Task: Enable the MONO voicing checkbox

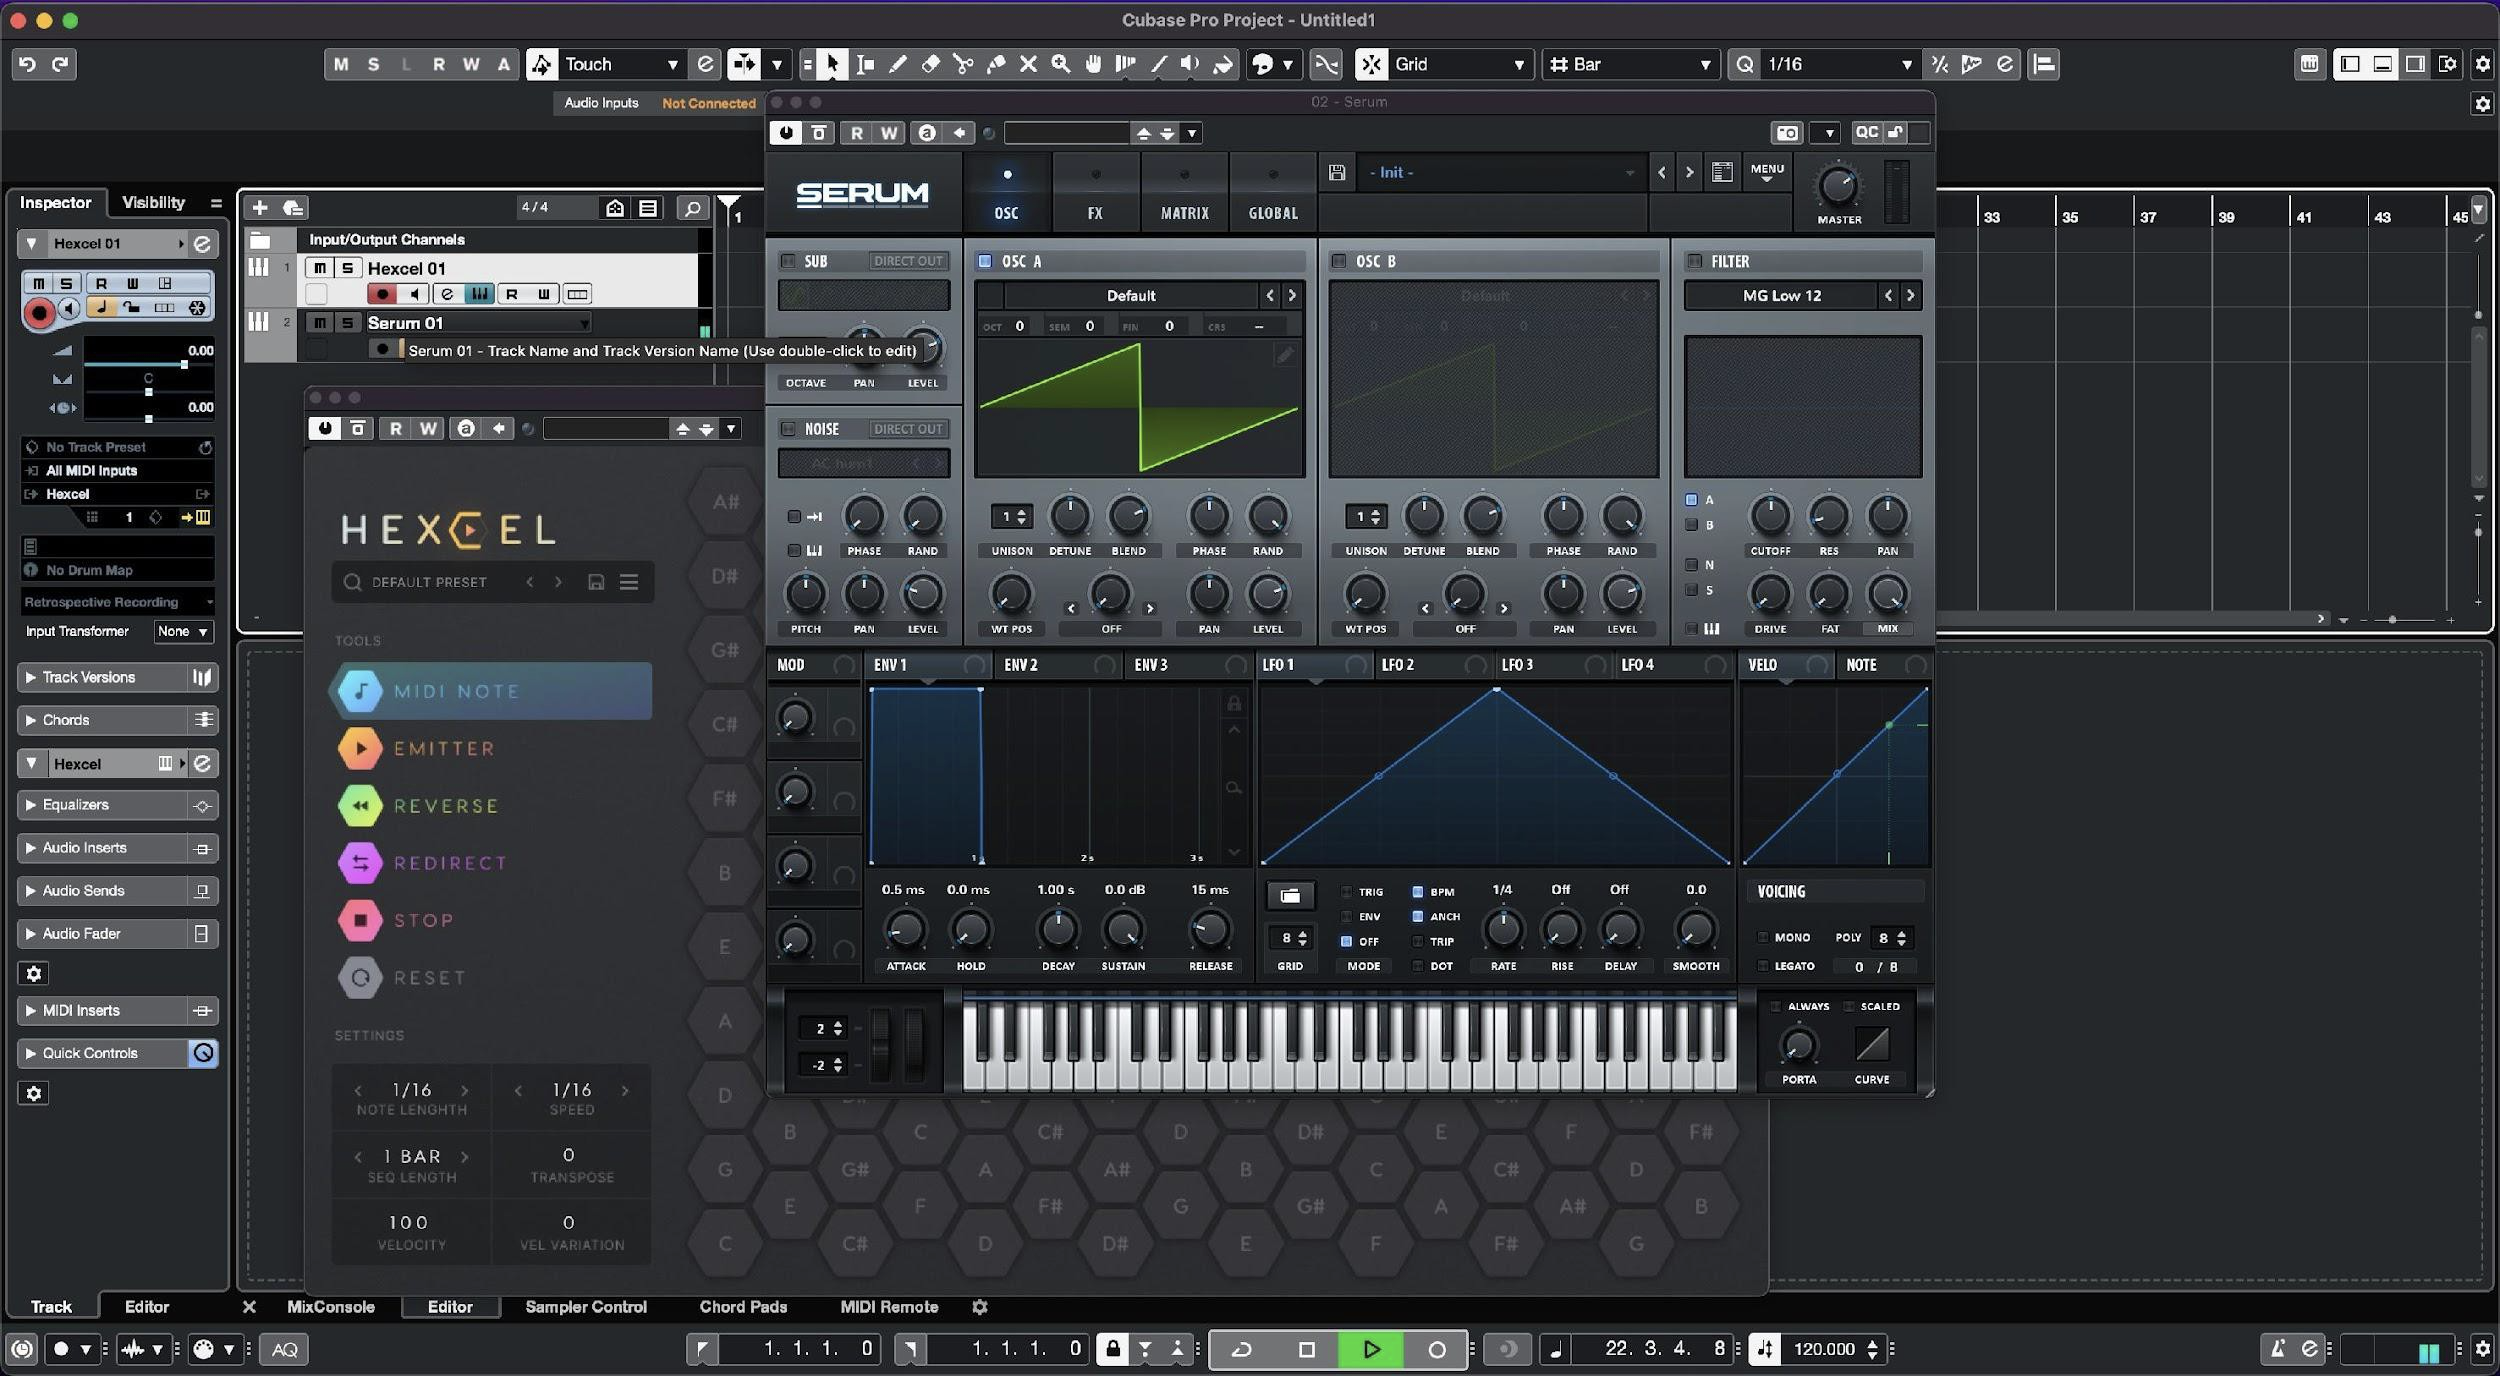Action: (1763, 938)
